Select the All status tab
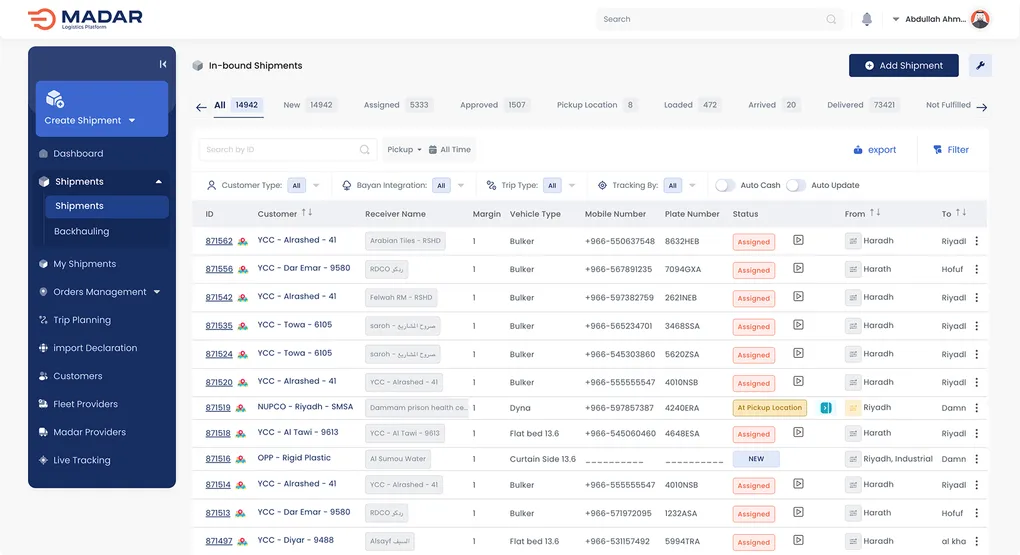 click(238, 105)
